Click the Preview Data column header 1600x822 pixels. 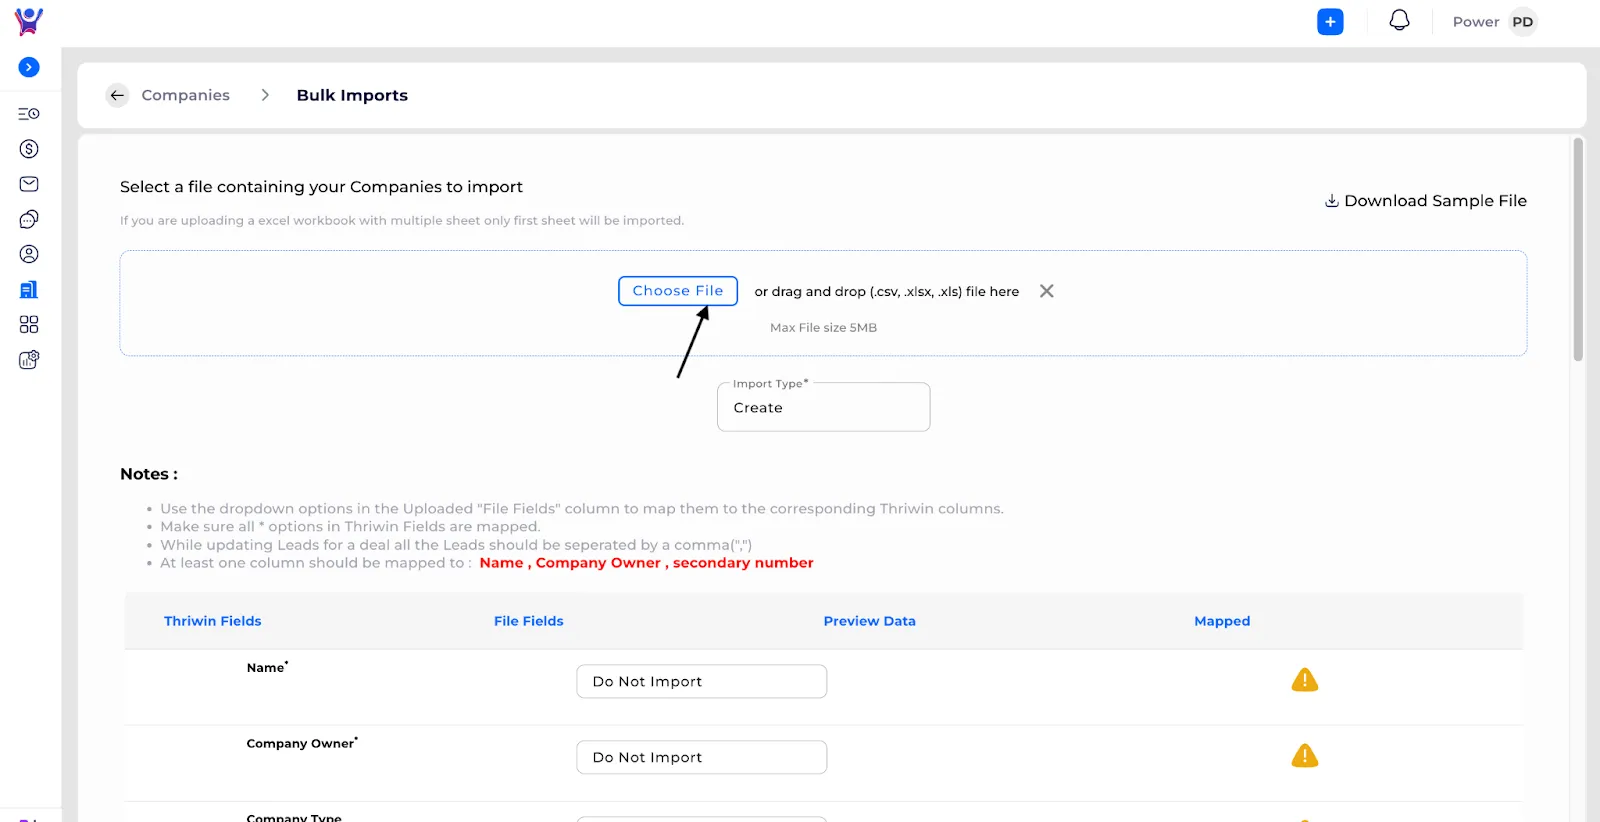870,621
